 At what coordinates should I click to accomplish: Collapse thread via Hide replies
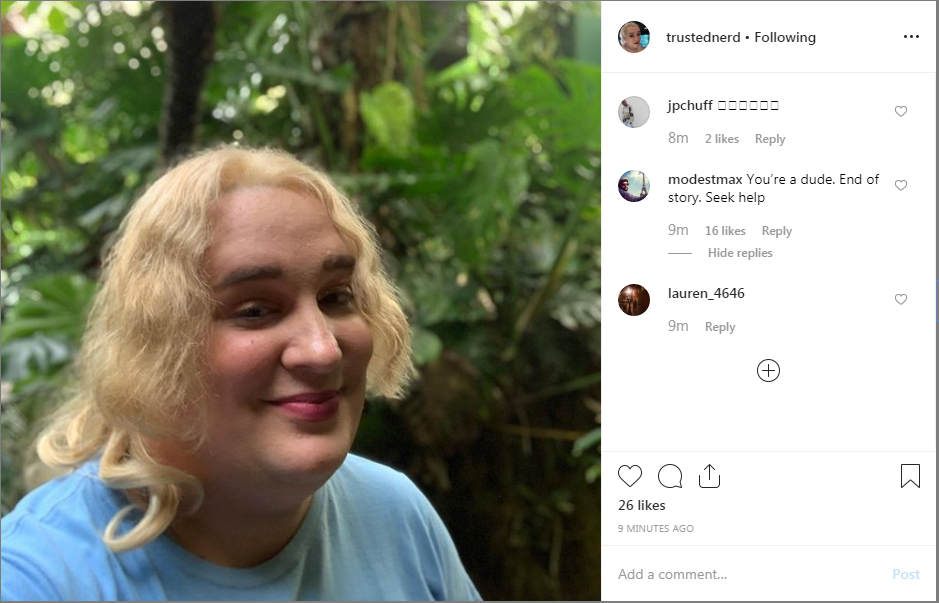pyautogui.click(x=740, y=253)
